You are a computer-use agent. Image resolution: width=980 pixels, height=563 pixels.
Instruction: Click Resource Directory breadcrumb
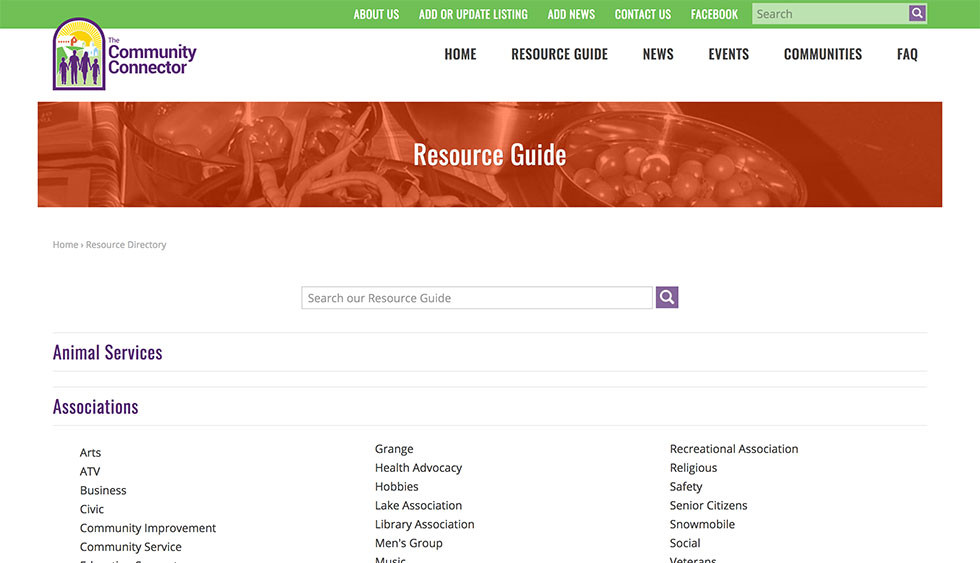126,245
